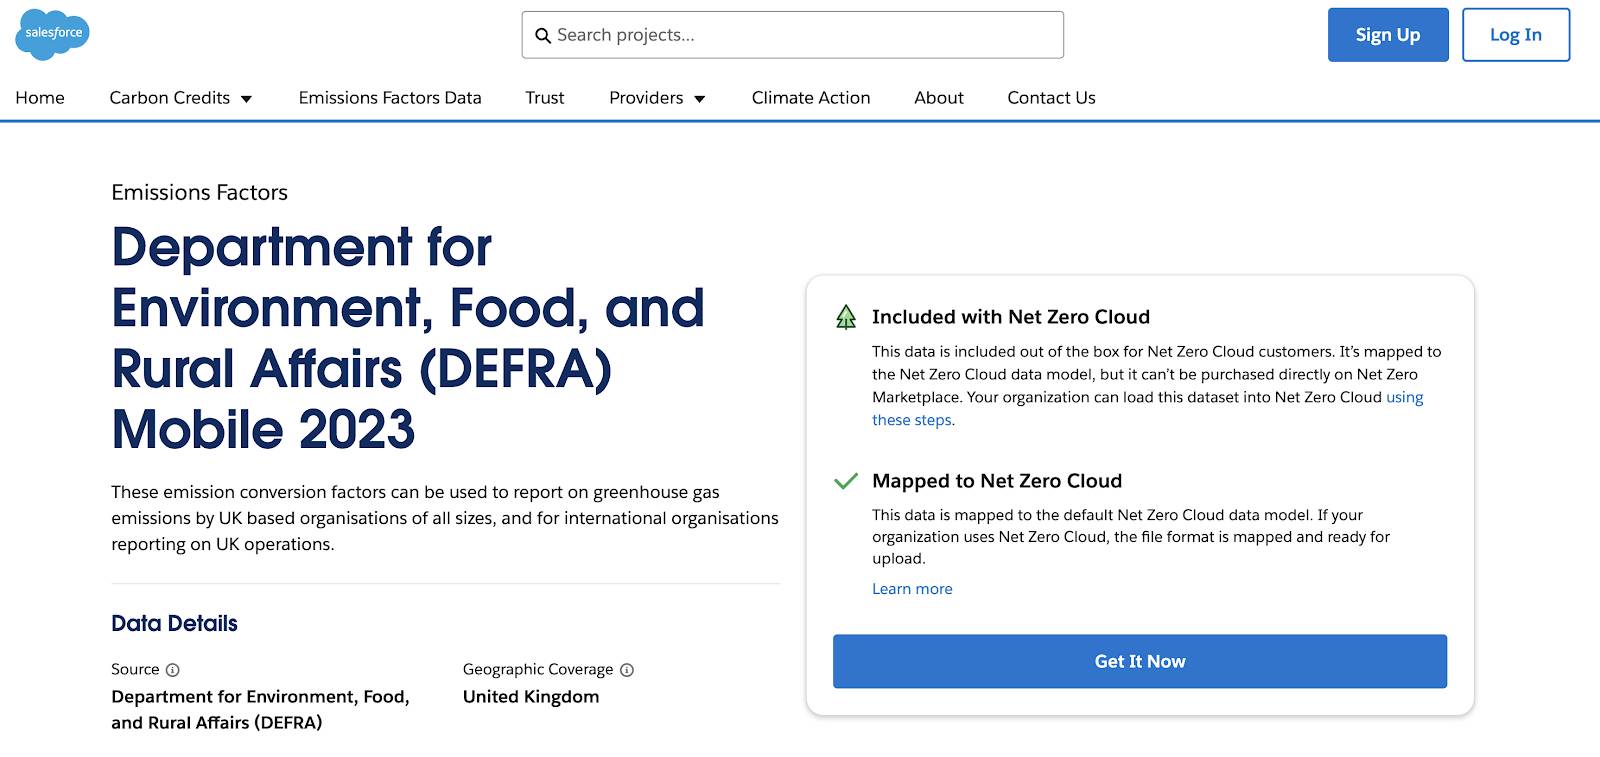Click the Salesforce cloud logo
This screenshot has width=1600, height=757.
pyautogui.click(x=53, y=35)
